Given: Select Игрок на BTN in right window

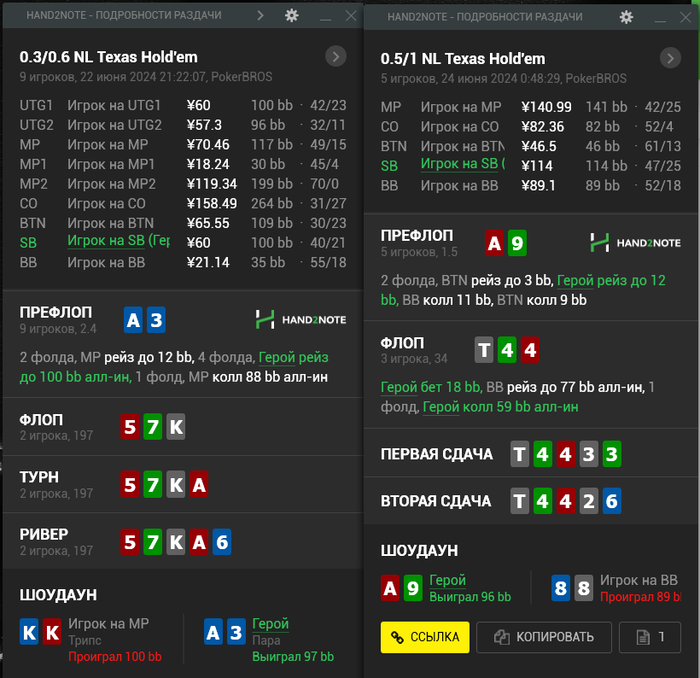Looking at the screenshot, I should coord(531,146).
